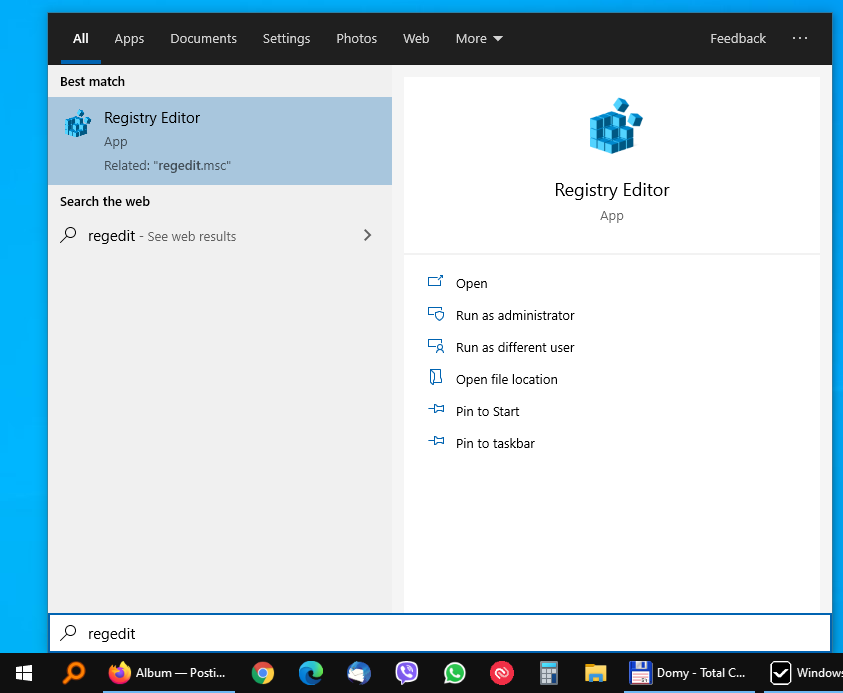The image size is (843, 693).
Task: Click the Run as different user icon
Action: 436,346
